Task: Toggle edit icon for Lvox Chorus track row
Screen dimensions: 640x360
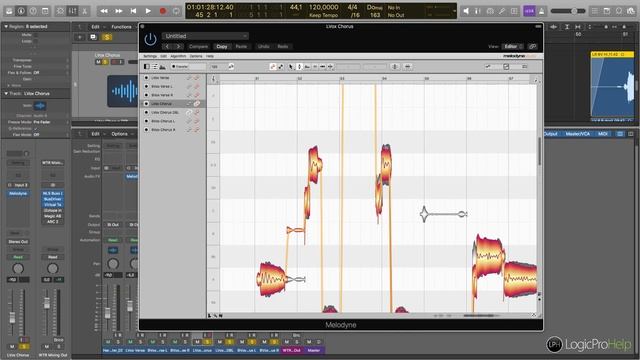Action: tap(197, 104)
